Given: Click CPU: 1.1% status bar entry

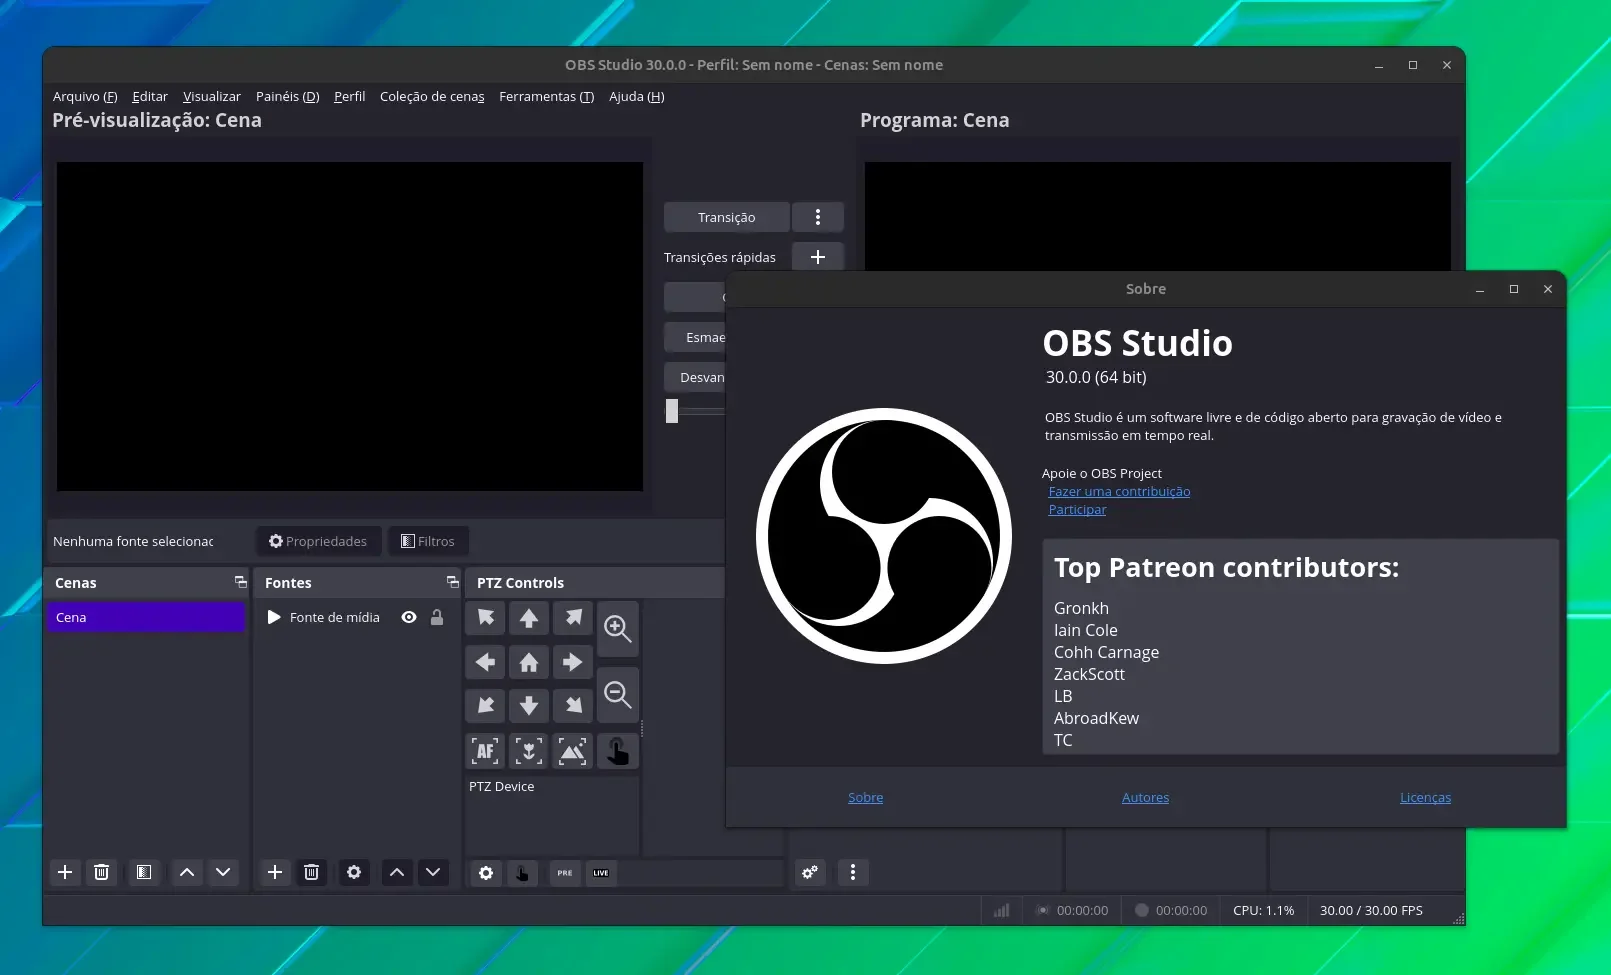Looking at the screenshot, I should (x=1263, y=910).
